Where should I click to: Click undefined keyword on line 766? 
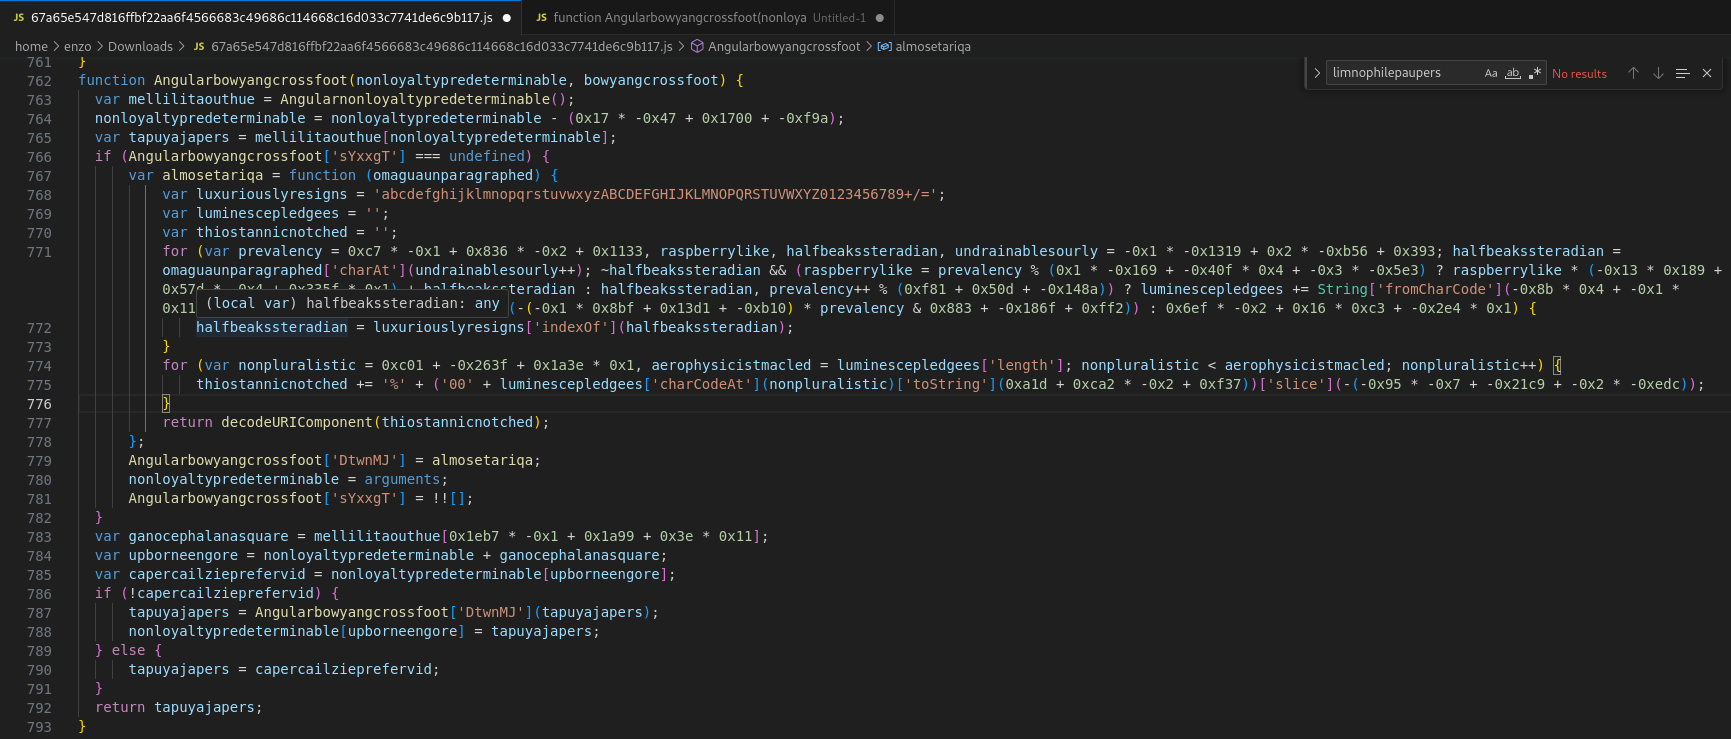pos(486,156)
